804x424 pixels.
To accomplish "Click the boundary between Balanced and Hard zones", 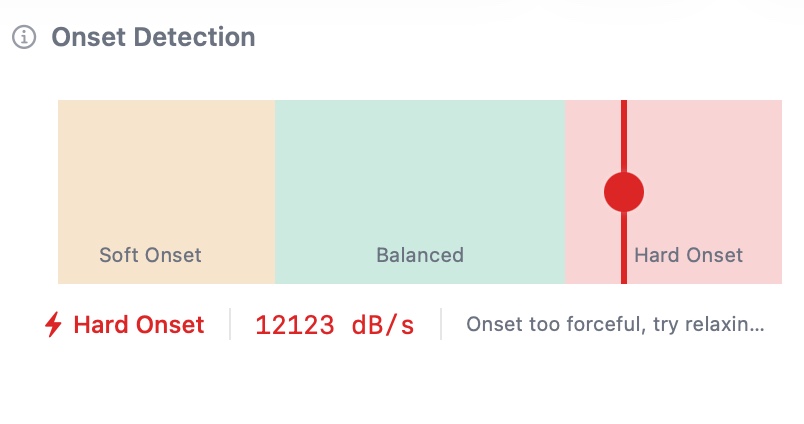I will [565, 191].
